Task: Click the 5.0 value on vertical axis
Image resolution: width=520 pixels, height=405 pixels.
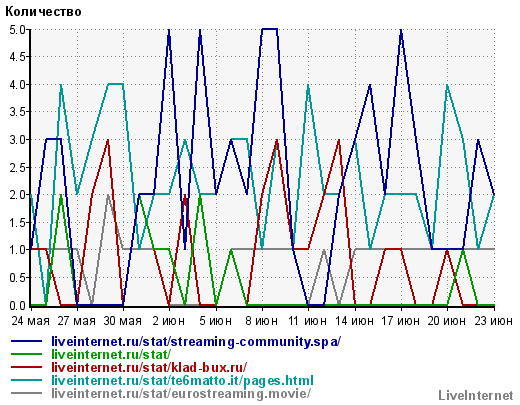Action: click(x=17, y=30)
